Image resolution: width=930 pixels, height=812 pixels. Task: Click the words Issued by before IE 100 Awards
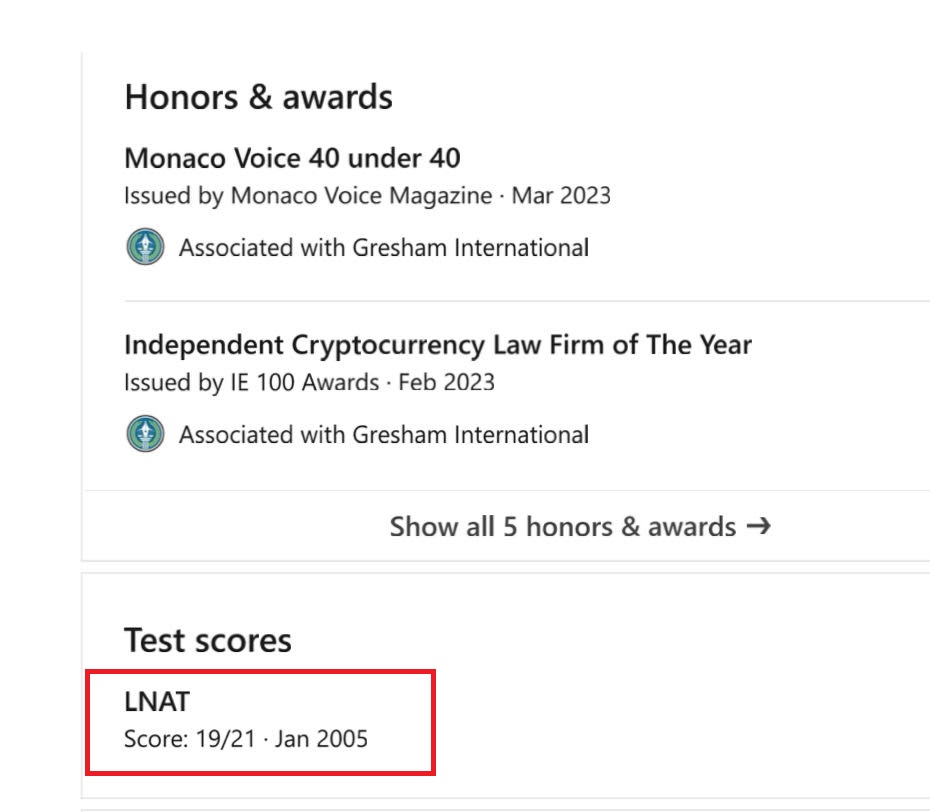174,383
